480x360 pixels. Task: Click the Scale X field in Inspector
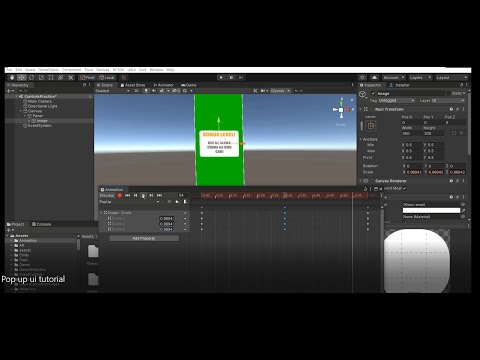(414, 172)
